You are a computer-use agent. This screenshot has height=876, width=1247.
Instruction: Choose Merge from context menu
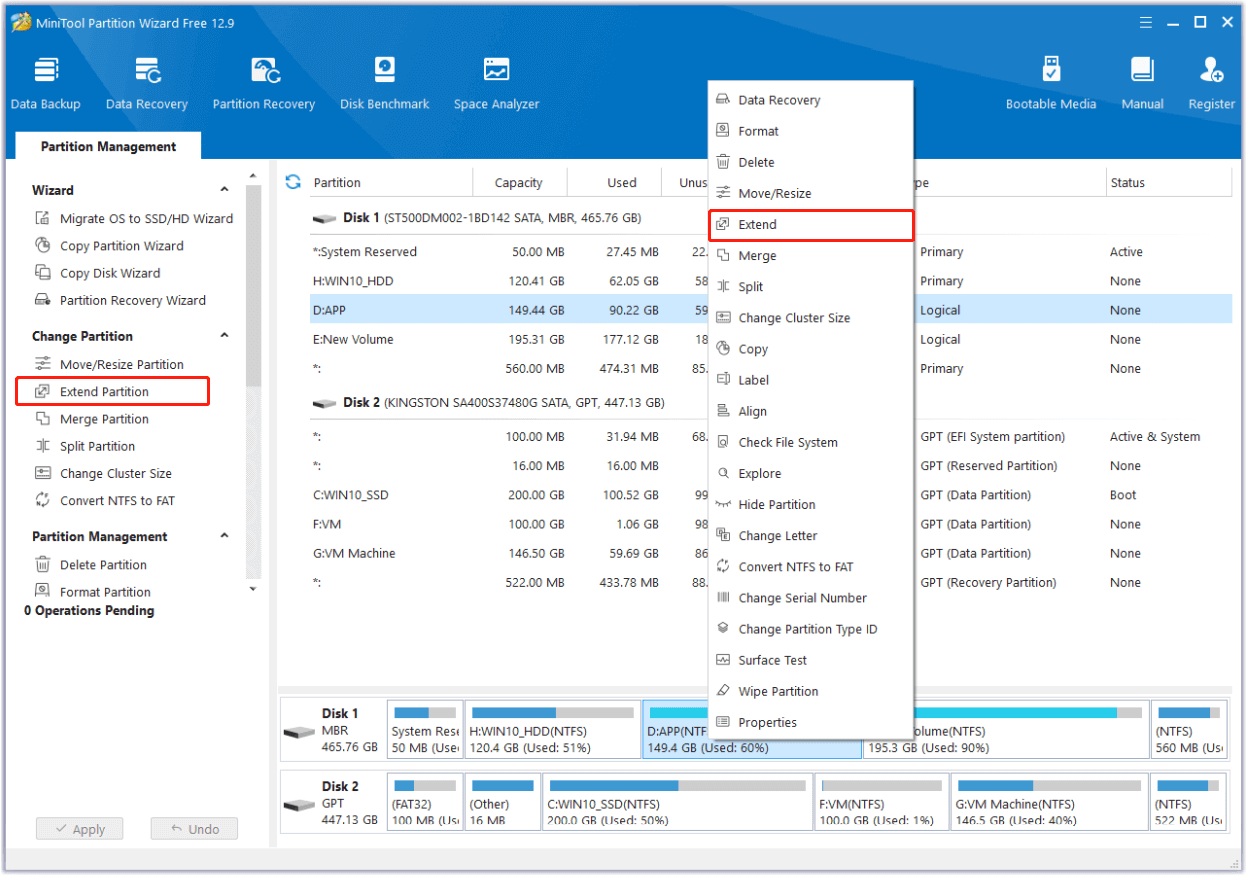pyautogui.click(x=811, y=255)
